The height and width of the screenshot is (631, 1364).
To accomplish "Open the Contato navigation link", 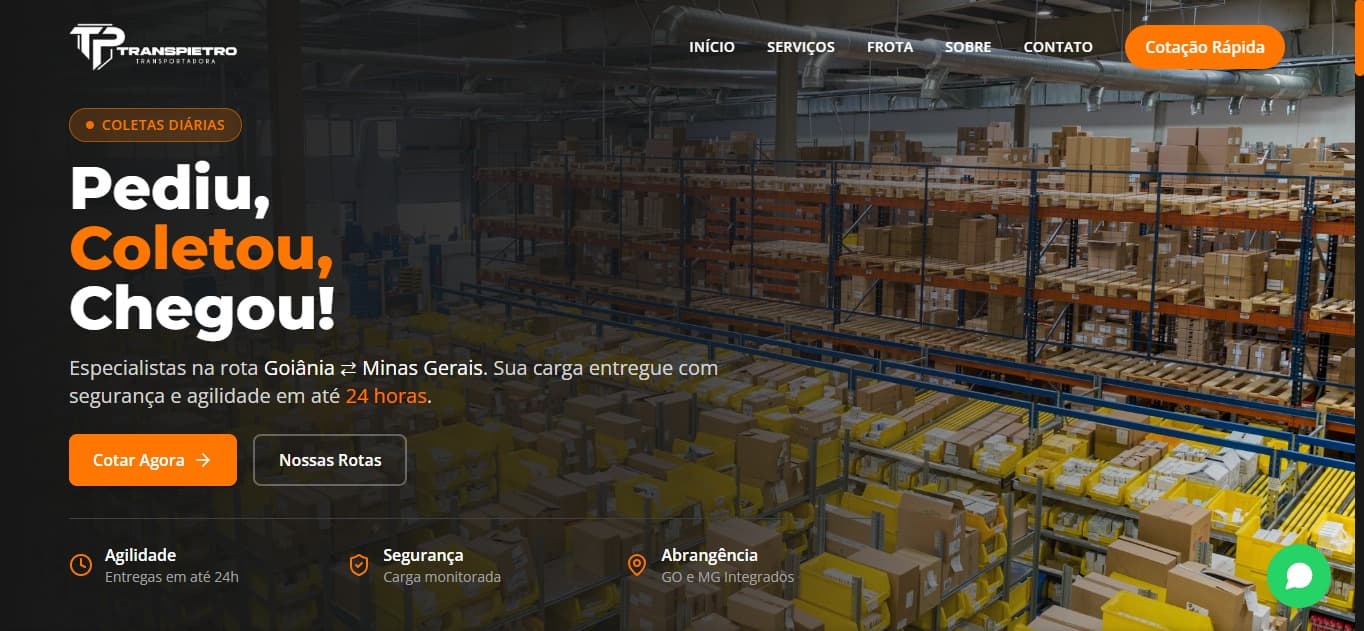I will (x=1058, y=47).
